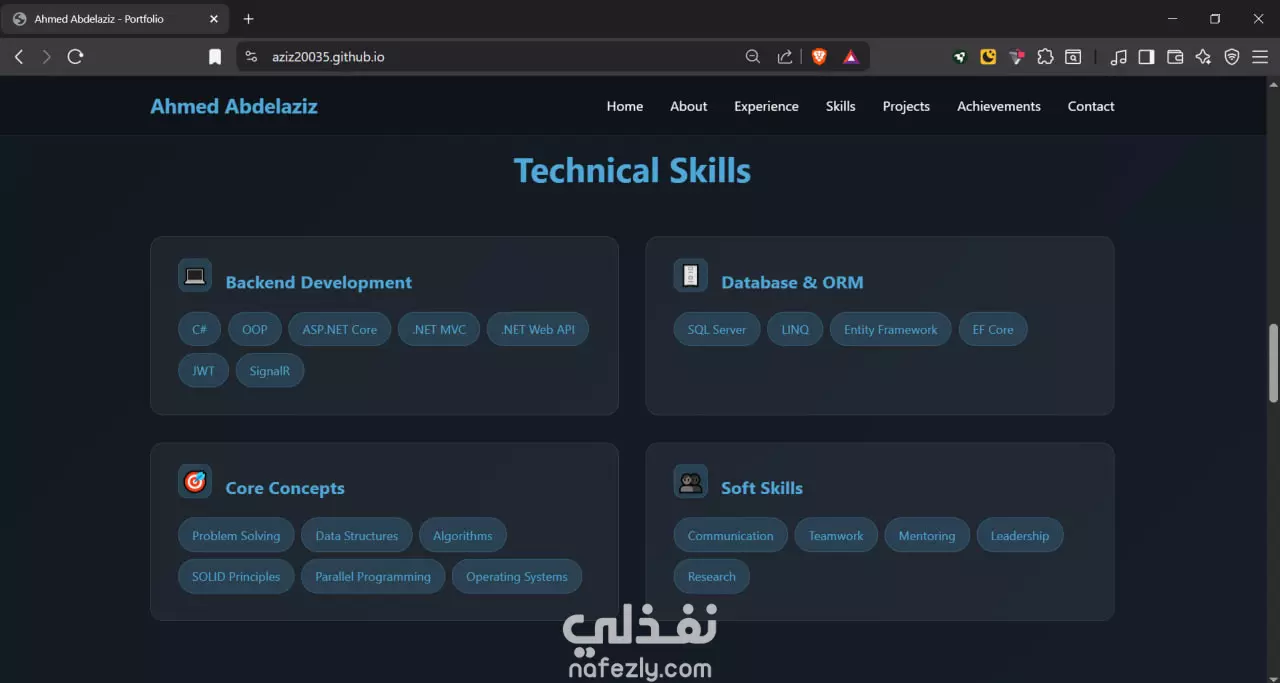The width and height of the screenshot is (1280, 683).
Task: Click the JWT skill tag
Action: (x=203, y=370)
